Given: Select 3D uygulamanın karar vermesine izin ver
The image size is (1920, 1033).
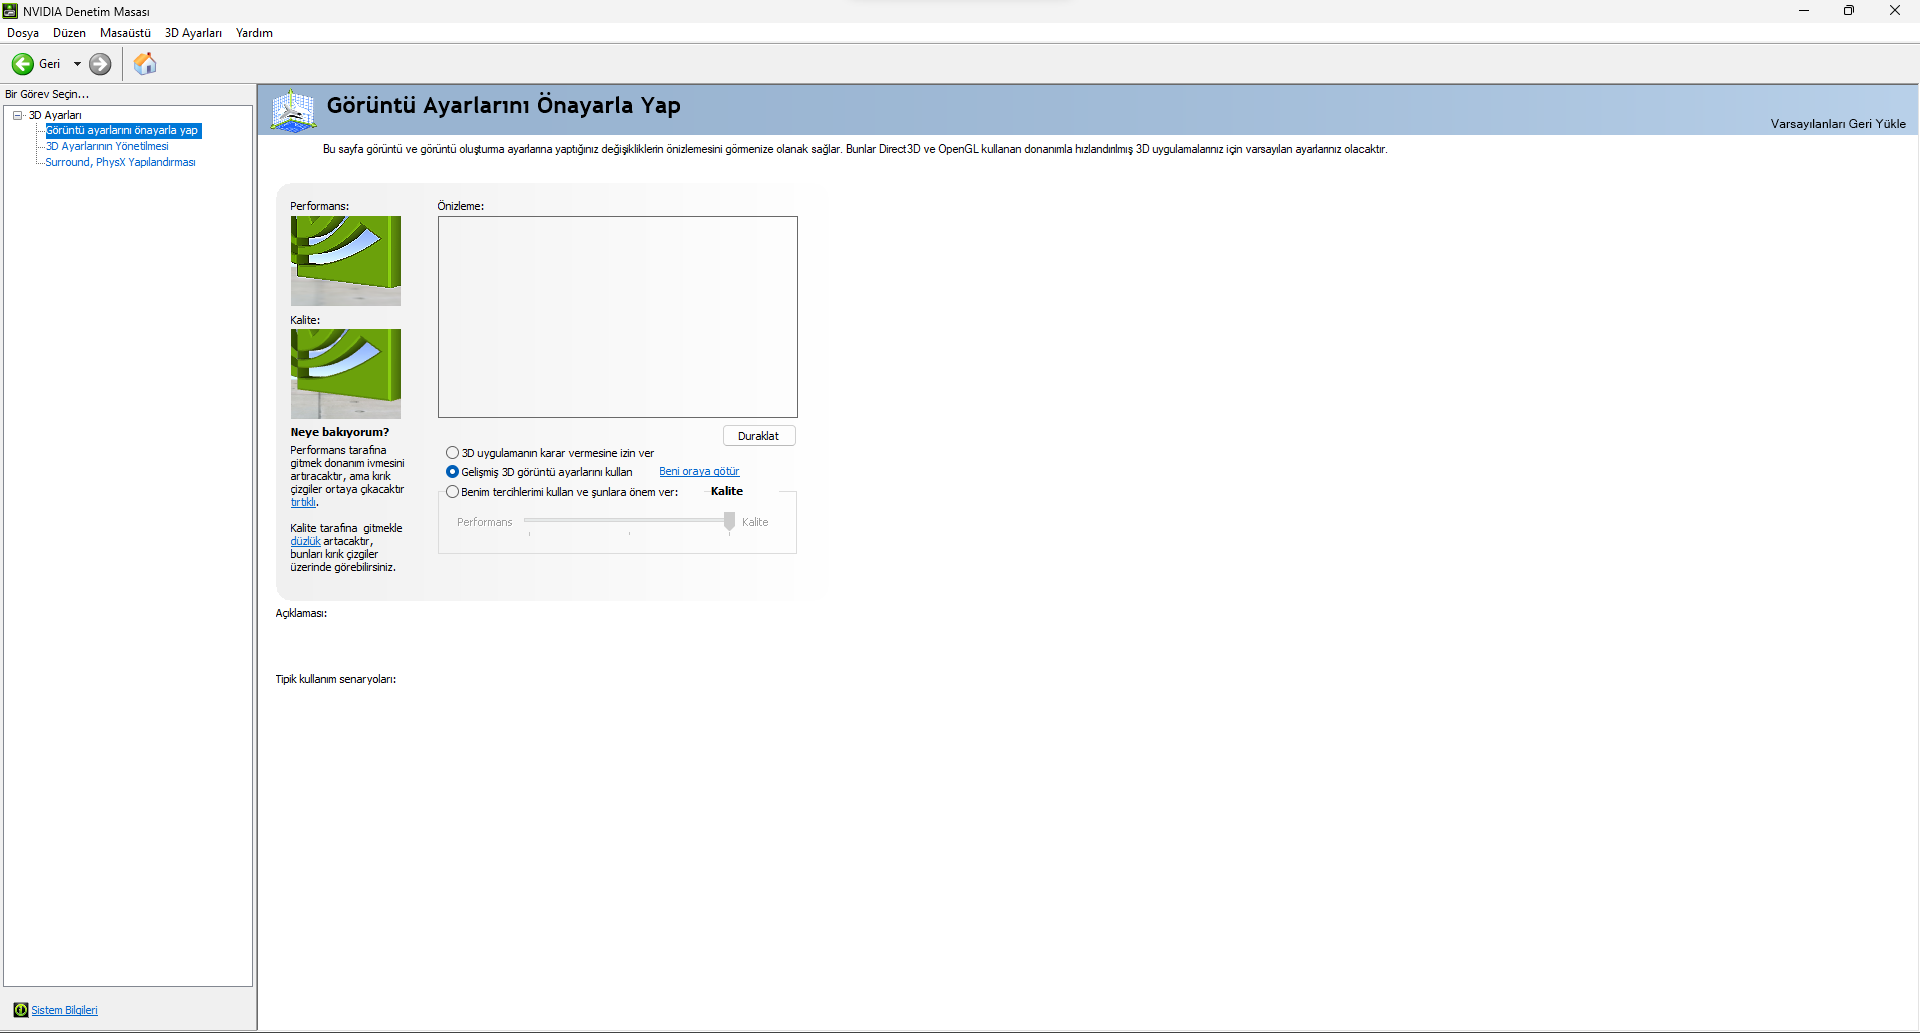Looking at the screenshot, I should 549,453.
